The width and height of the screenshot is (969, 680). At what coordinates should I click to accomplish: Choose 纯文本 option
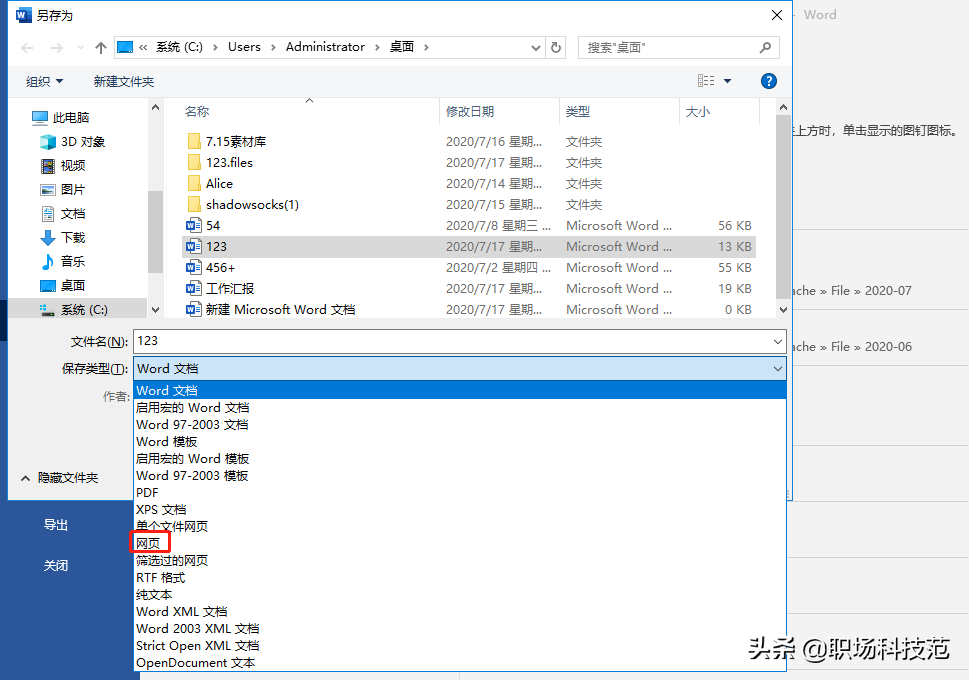click(x=460, y=595)
